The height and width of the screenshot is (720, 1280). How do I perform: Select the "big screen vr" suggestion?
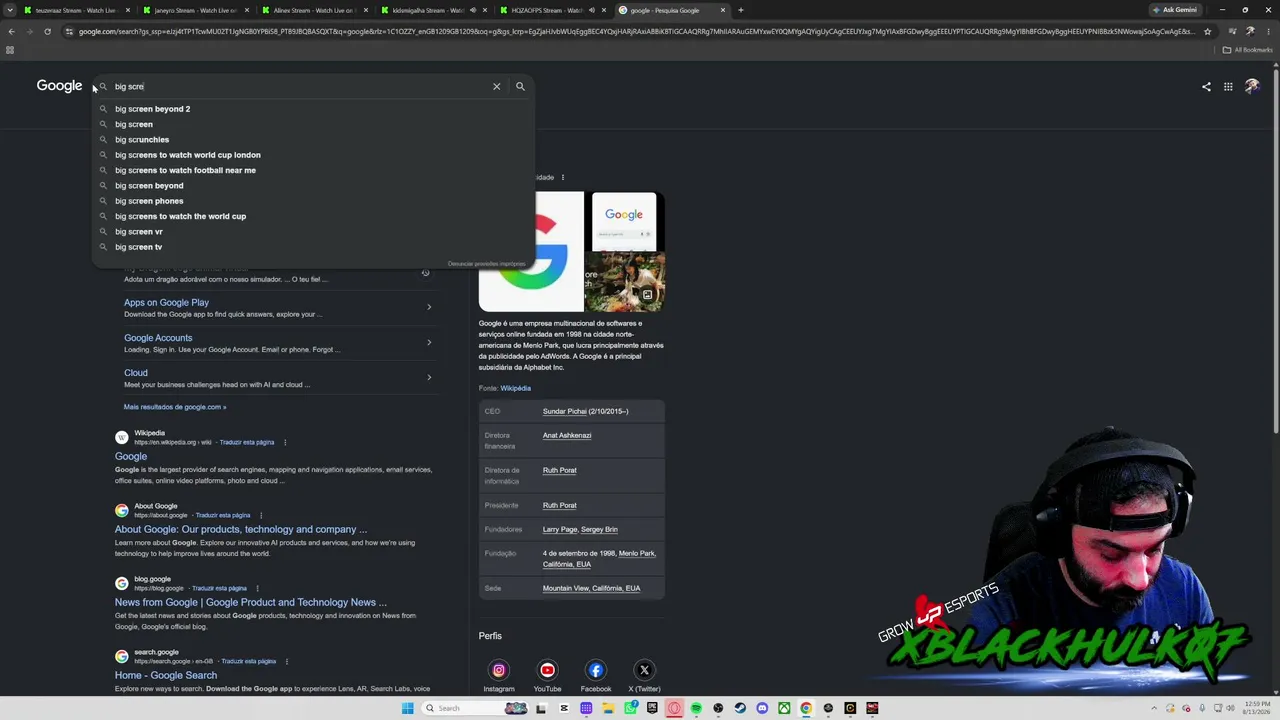point(139,231)
